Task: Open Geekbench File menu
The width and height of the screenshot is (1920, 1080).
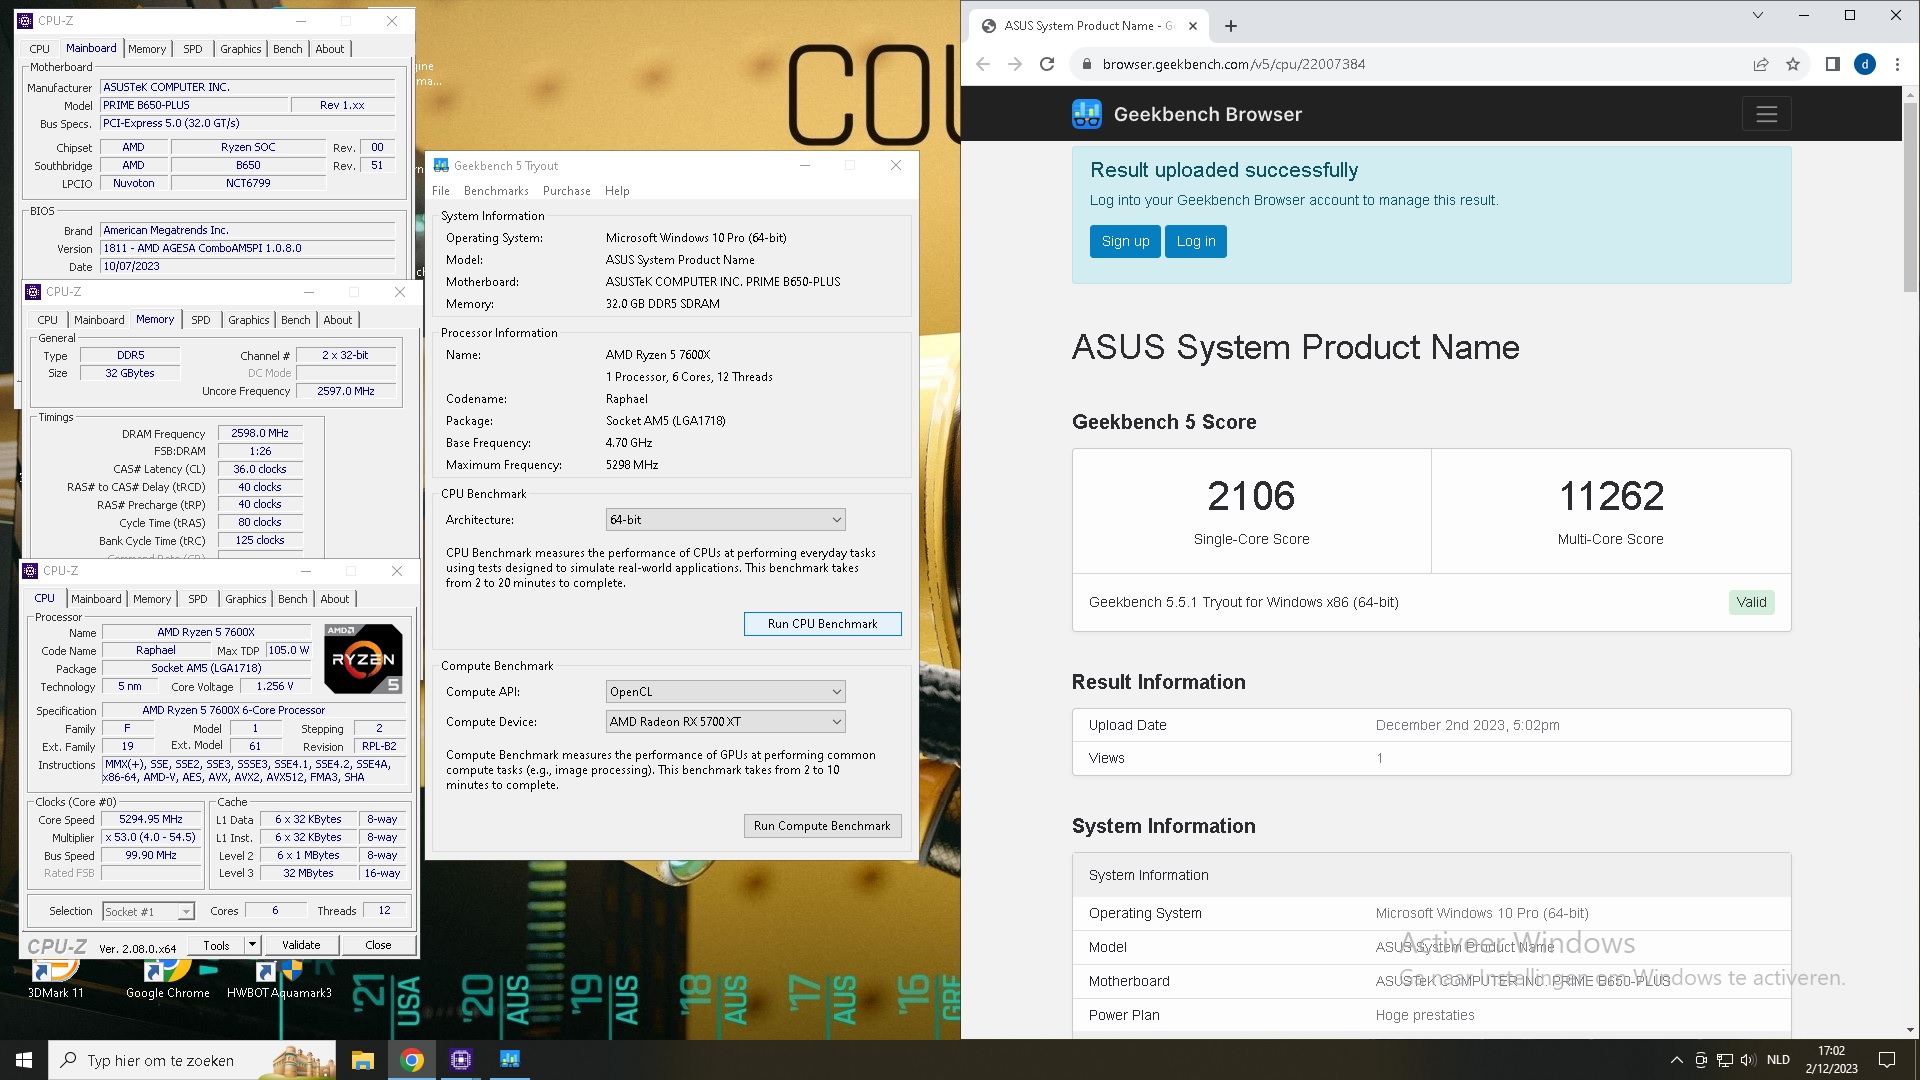Action: (x=441, y=191)
